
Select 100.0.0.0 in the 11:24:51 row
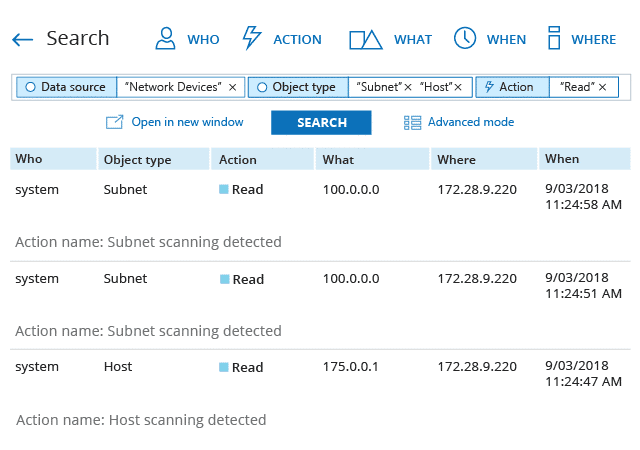pyautogui.click(x=351, y=278)
